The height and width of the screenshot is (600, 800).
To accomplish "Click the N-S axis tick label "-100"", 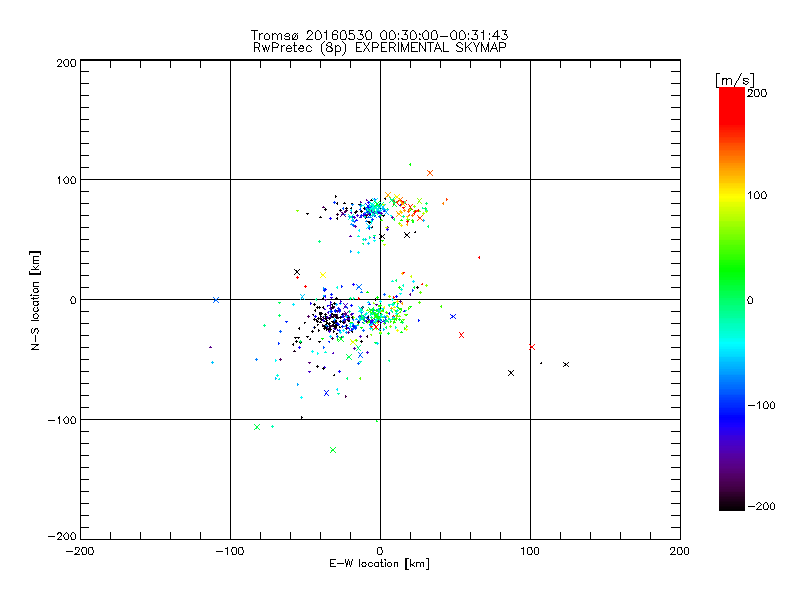I will pos(62,420).
